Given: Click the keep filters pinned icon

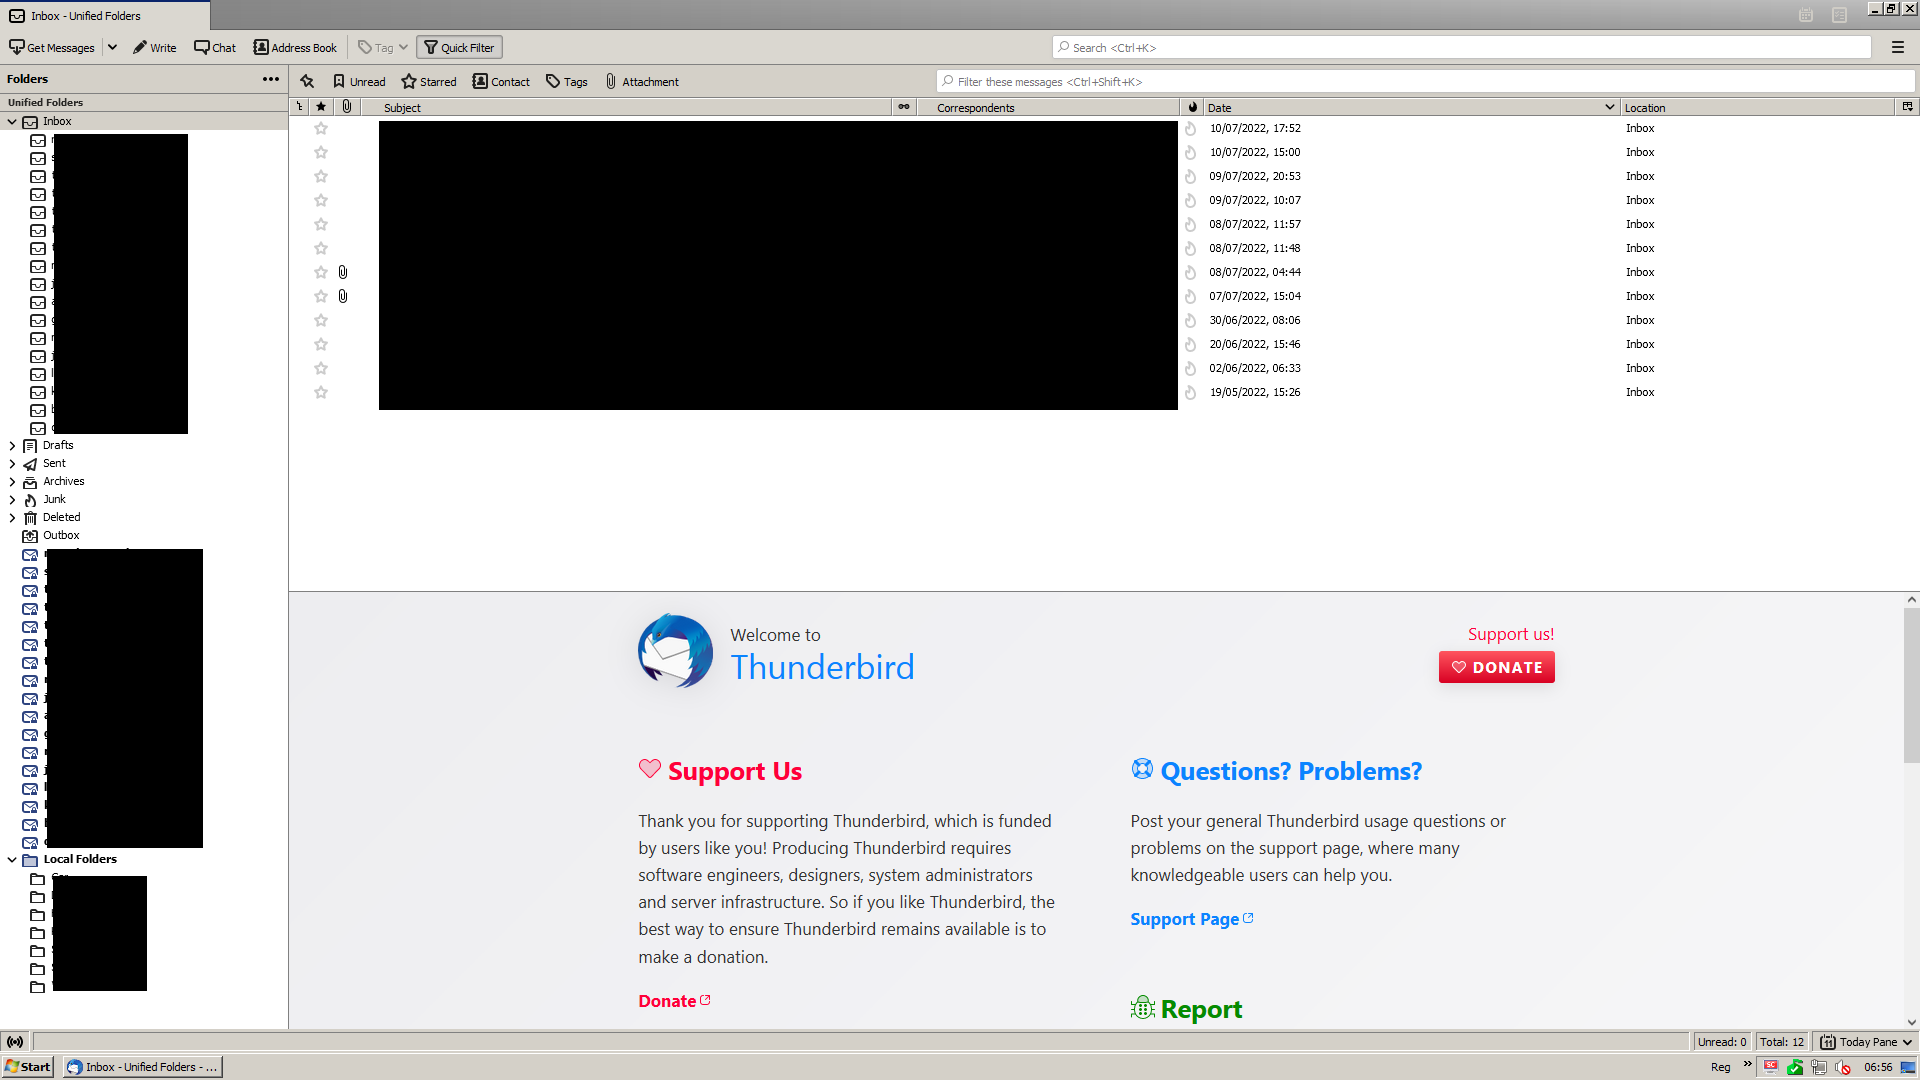Looking at the screenshot, I should (307, 82).
